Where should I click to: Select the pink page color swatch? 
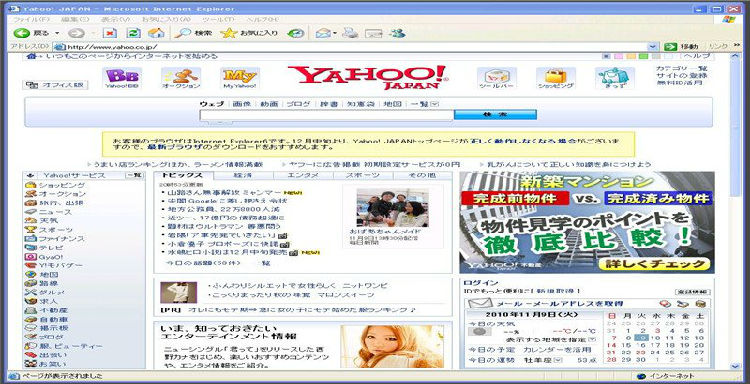[618, 56]
